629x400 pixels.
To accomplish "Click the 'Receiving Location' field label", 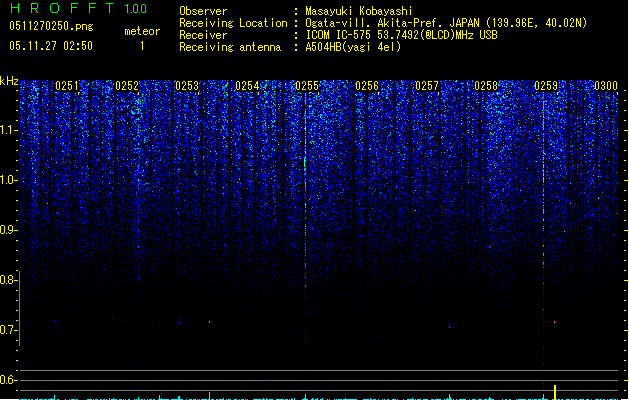I will click(x=233, y=23).
